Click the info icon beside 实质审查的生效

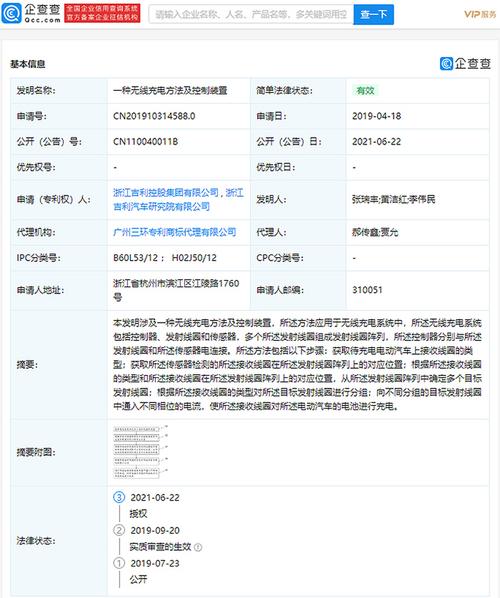click(x=198, y=547)
